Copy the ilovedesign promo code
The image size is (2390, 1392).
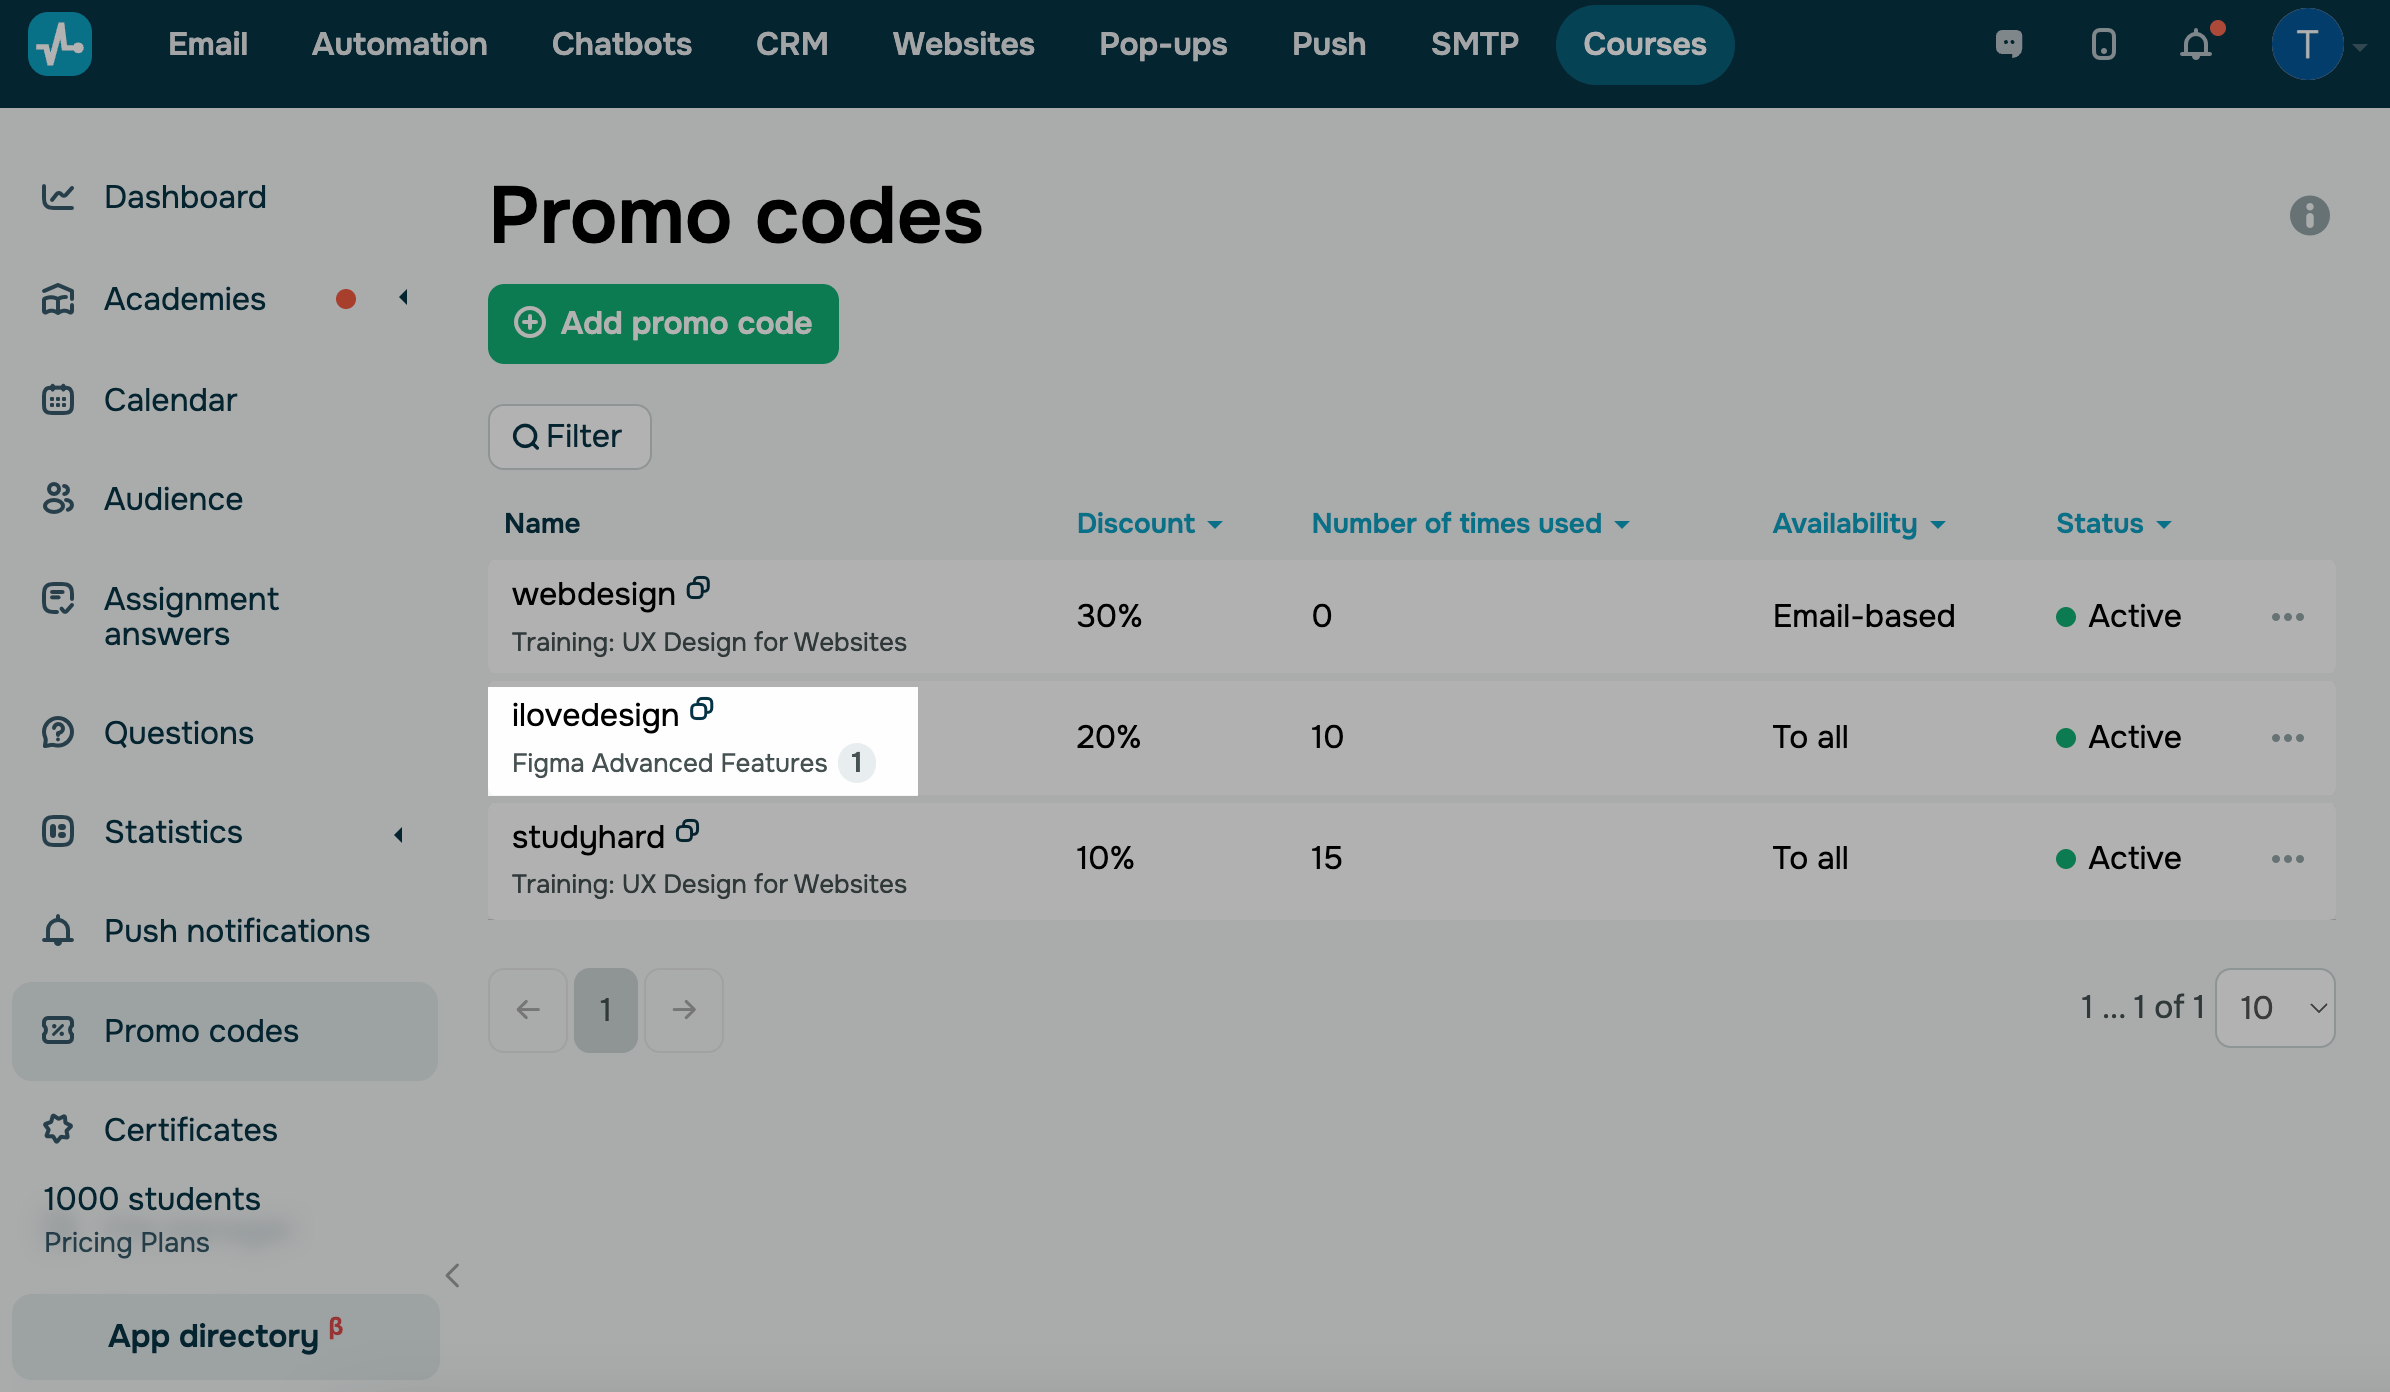[702, 710]
